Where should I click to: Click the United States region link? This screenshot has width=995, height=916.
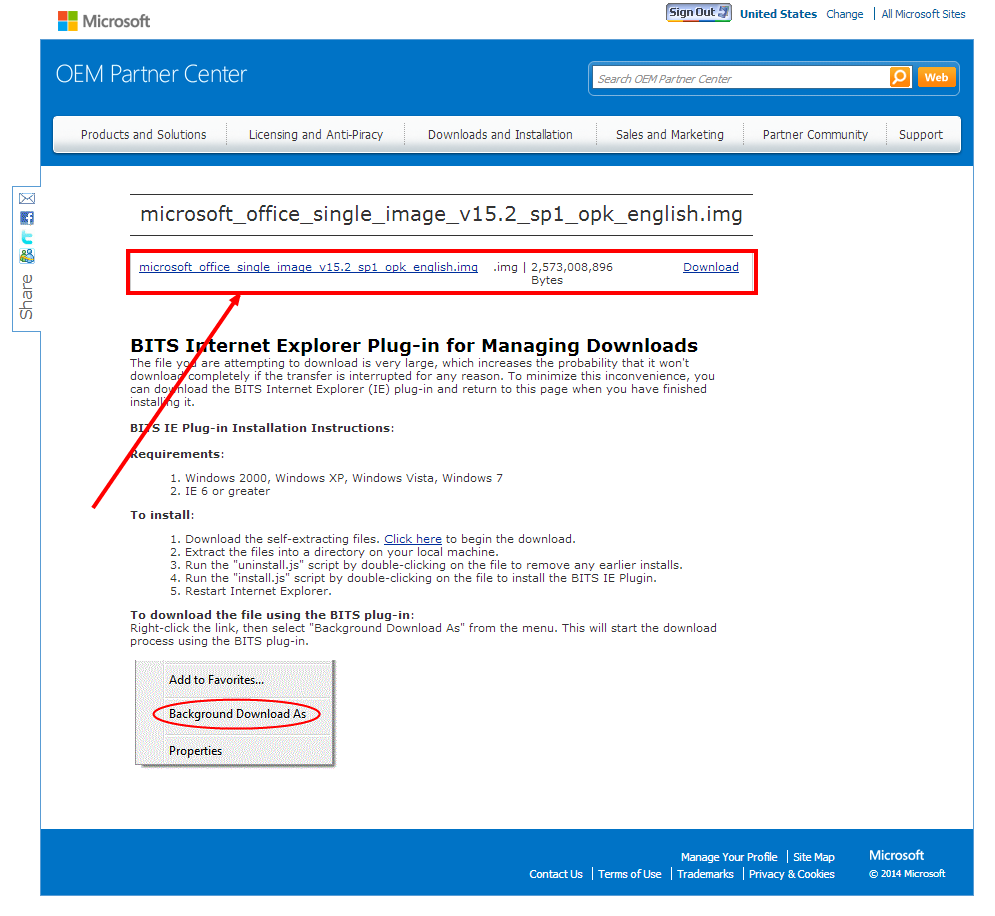click(x=778, y=14)
